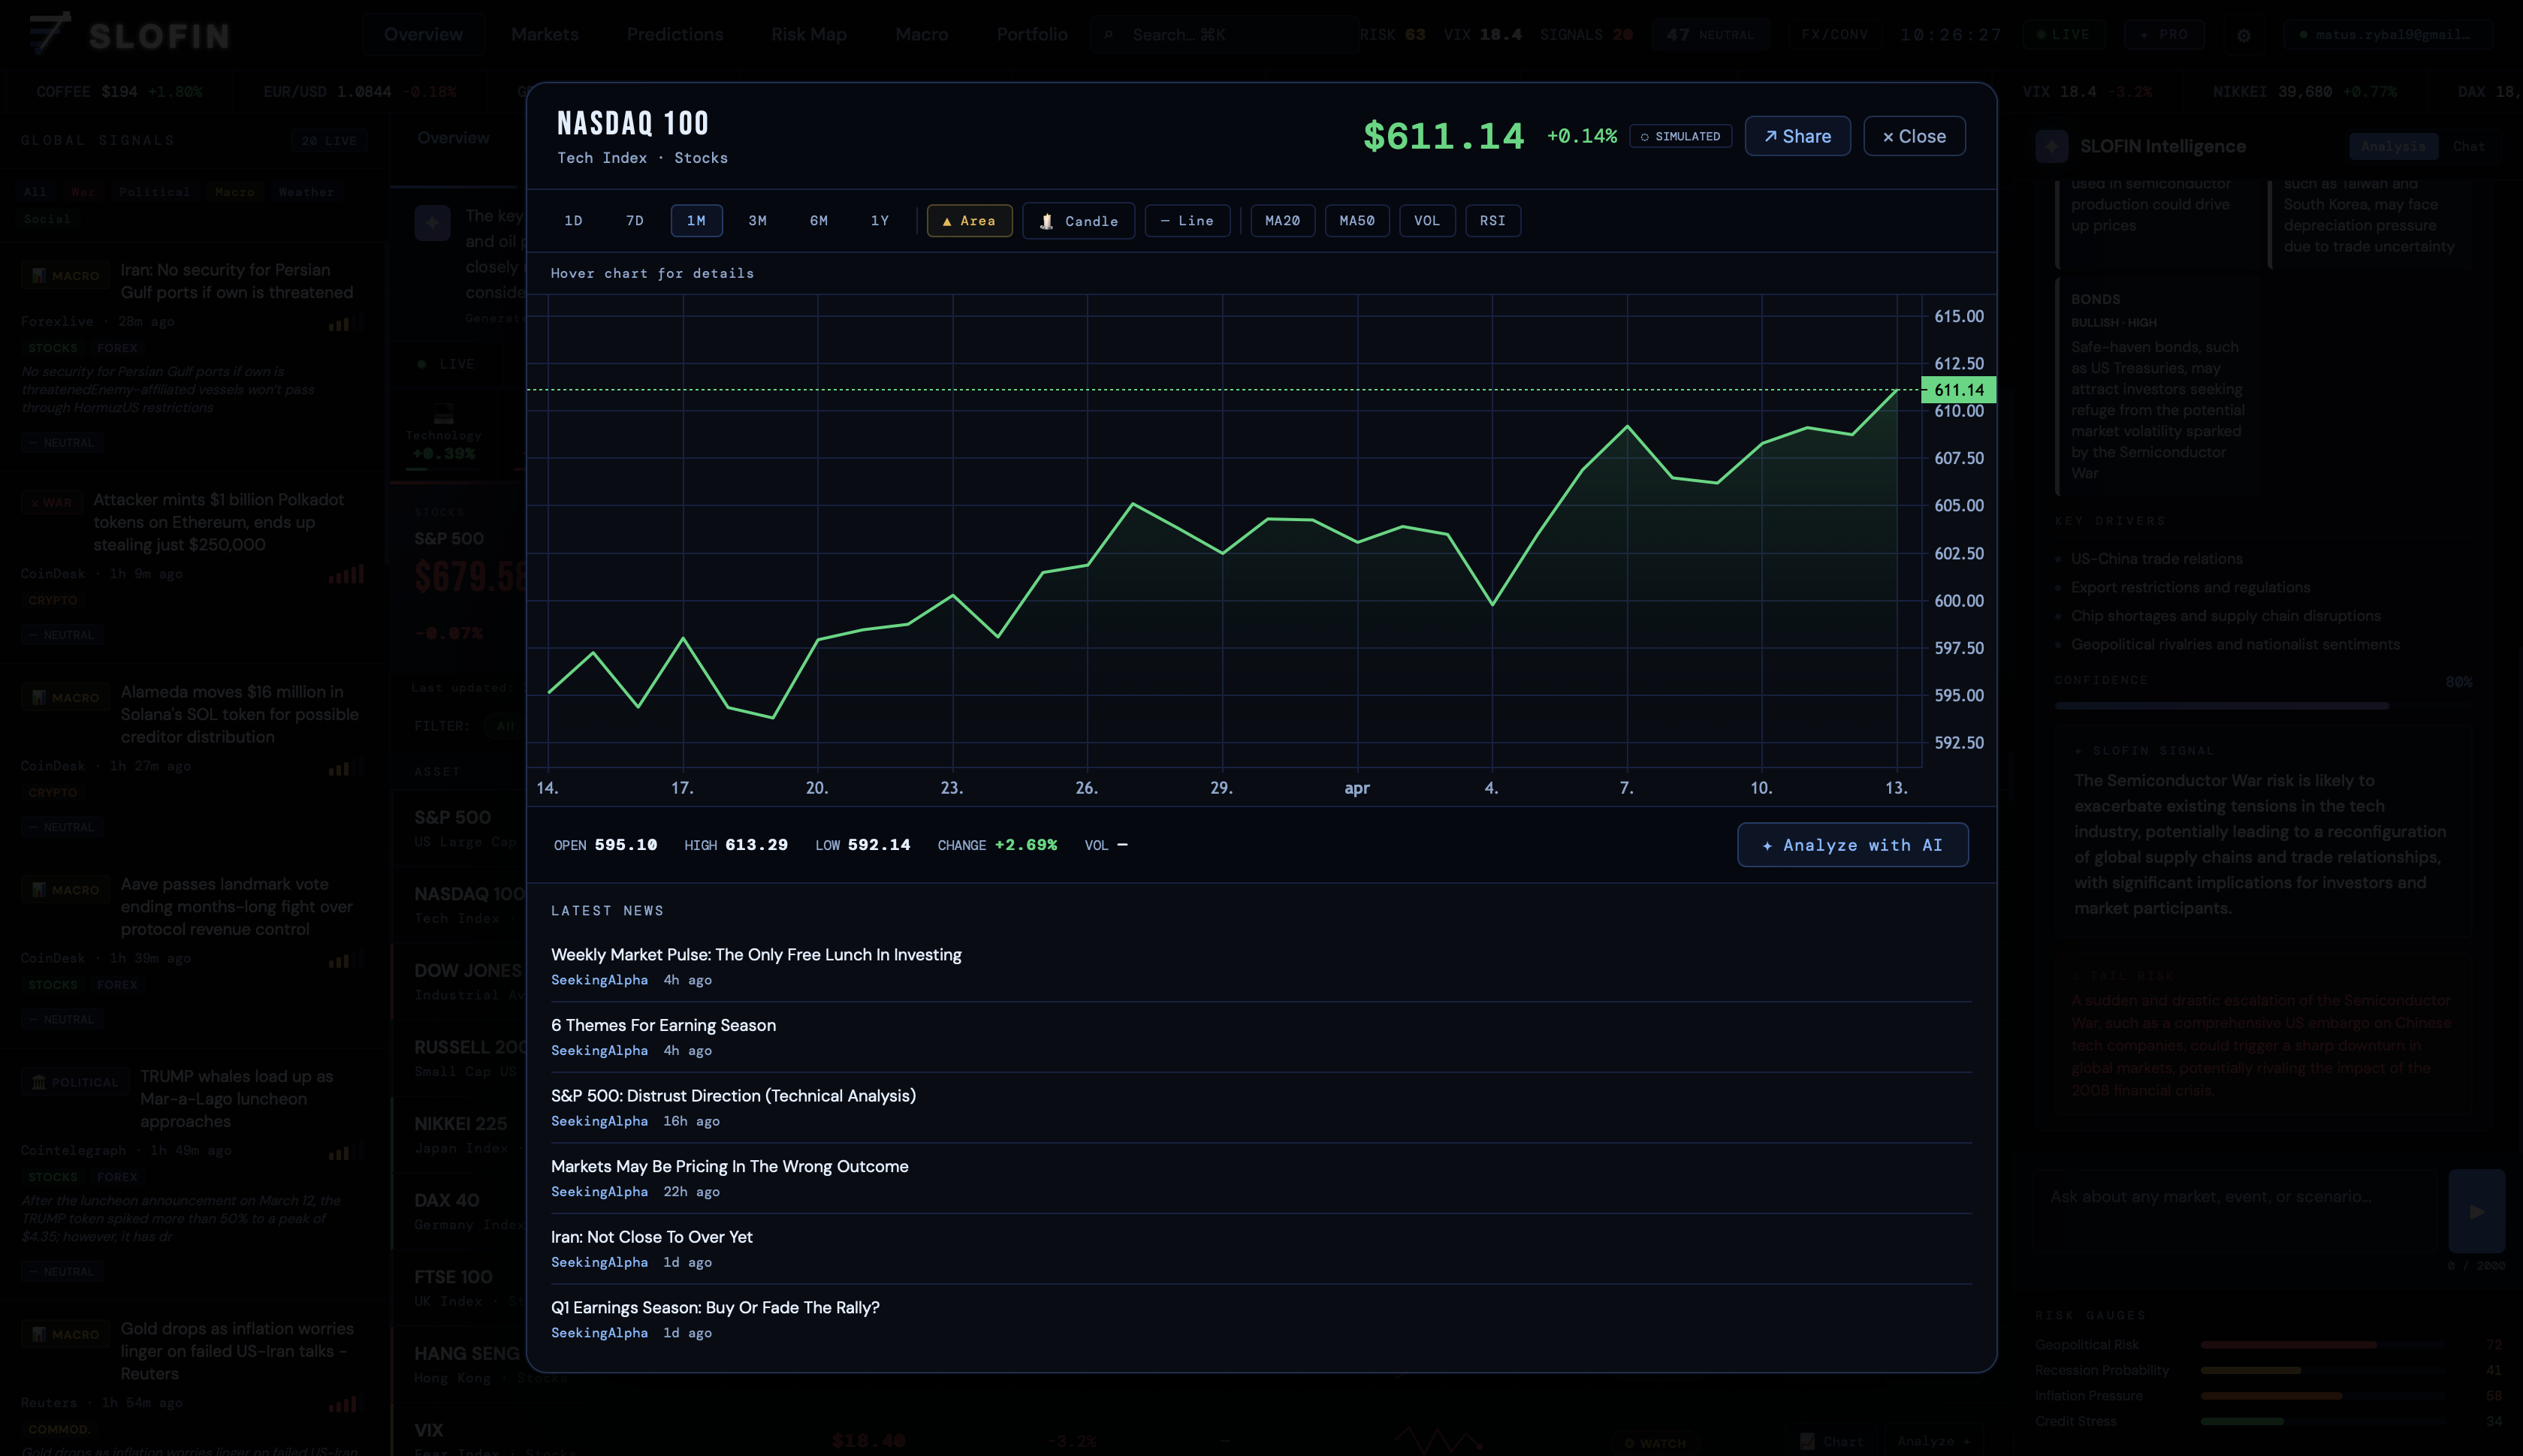
Task: Switch to Candle chart type
Action: point(1078,221)
